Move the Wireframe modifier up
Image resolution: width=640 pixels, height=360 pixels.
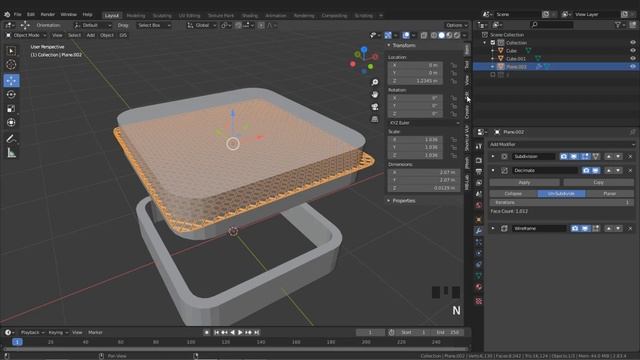coord(609,229)
